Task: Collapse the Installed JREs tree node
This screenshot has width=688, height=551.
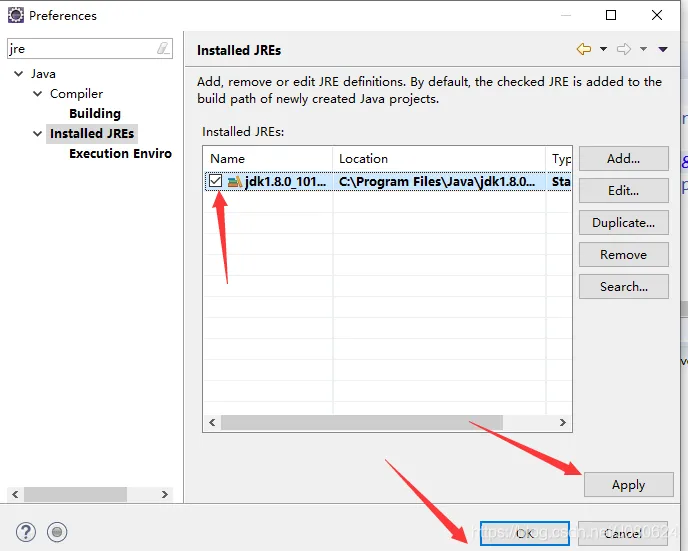Action: pyautogui.click(x=38, y=133)
